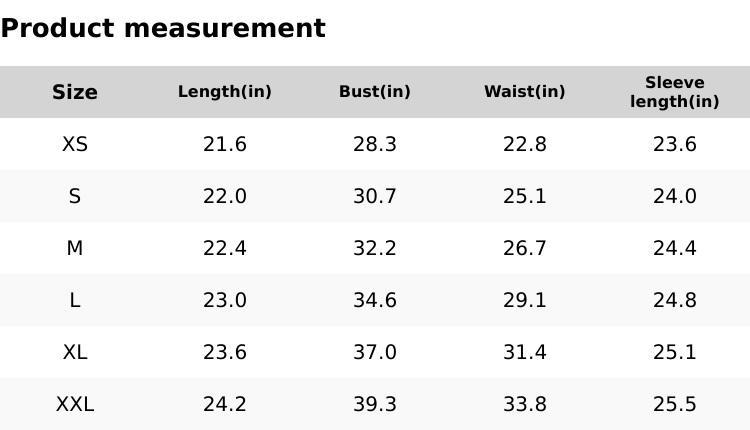The height and width of the screenshot is (430, 750).
Task: Click the Bust(in) column header
Action: (x=375, y=92)
